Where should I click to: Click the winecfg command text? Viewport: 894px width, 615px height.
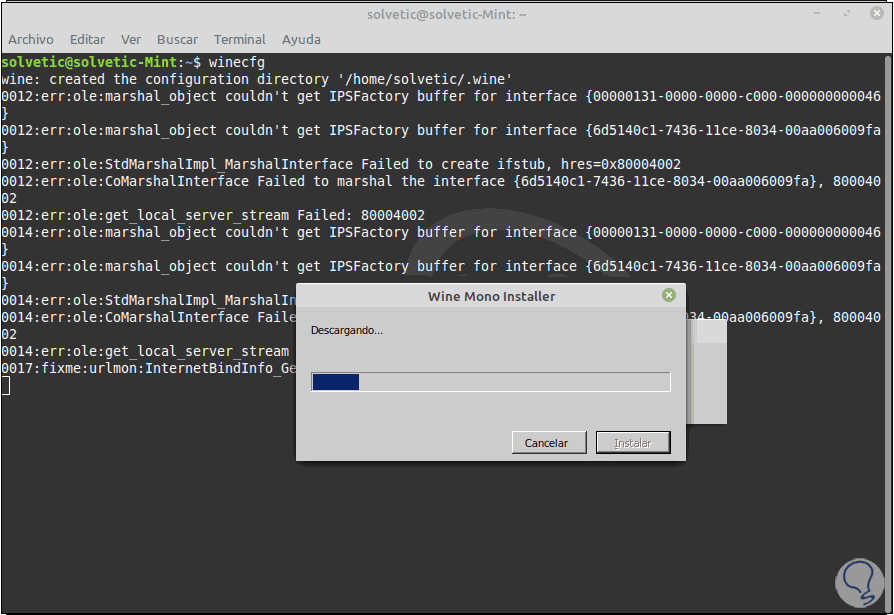[x=237, y=62]
